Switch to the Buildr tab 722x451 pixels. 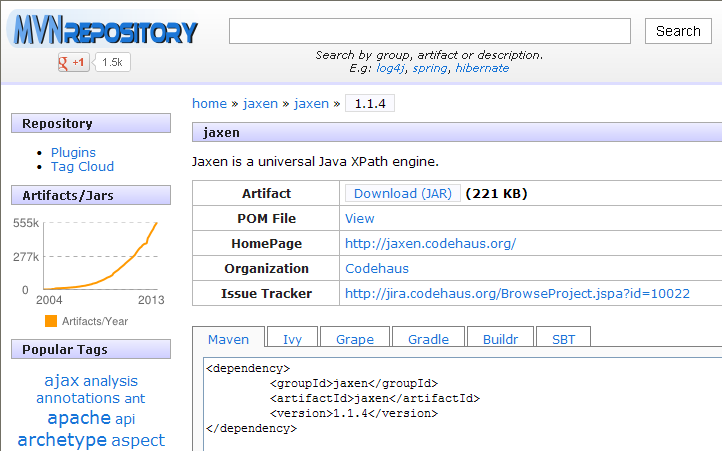coord(500,339)
